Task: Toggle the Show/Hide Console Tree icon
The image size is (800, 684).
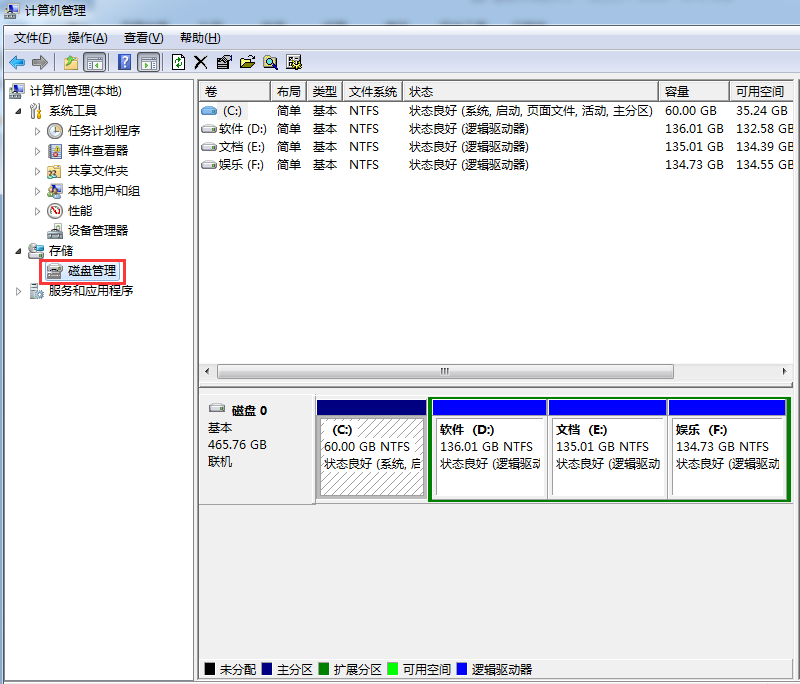Action: [95, 62]
